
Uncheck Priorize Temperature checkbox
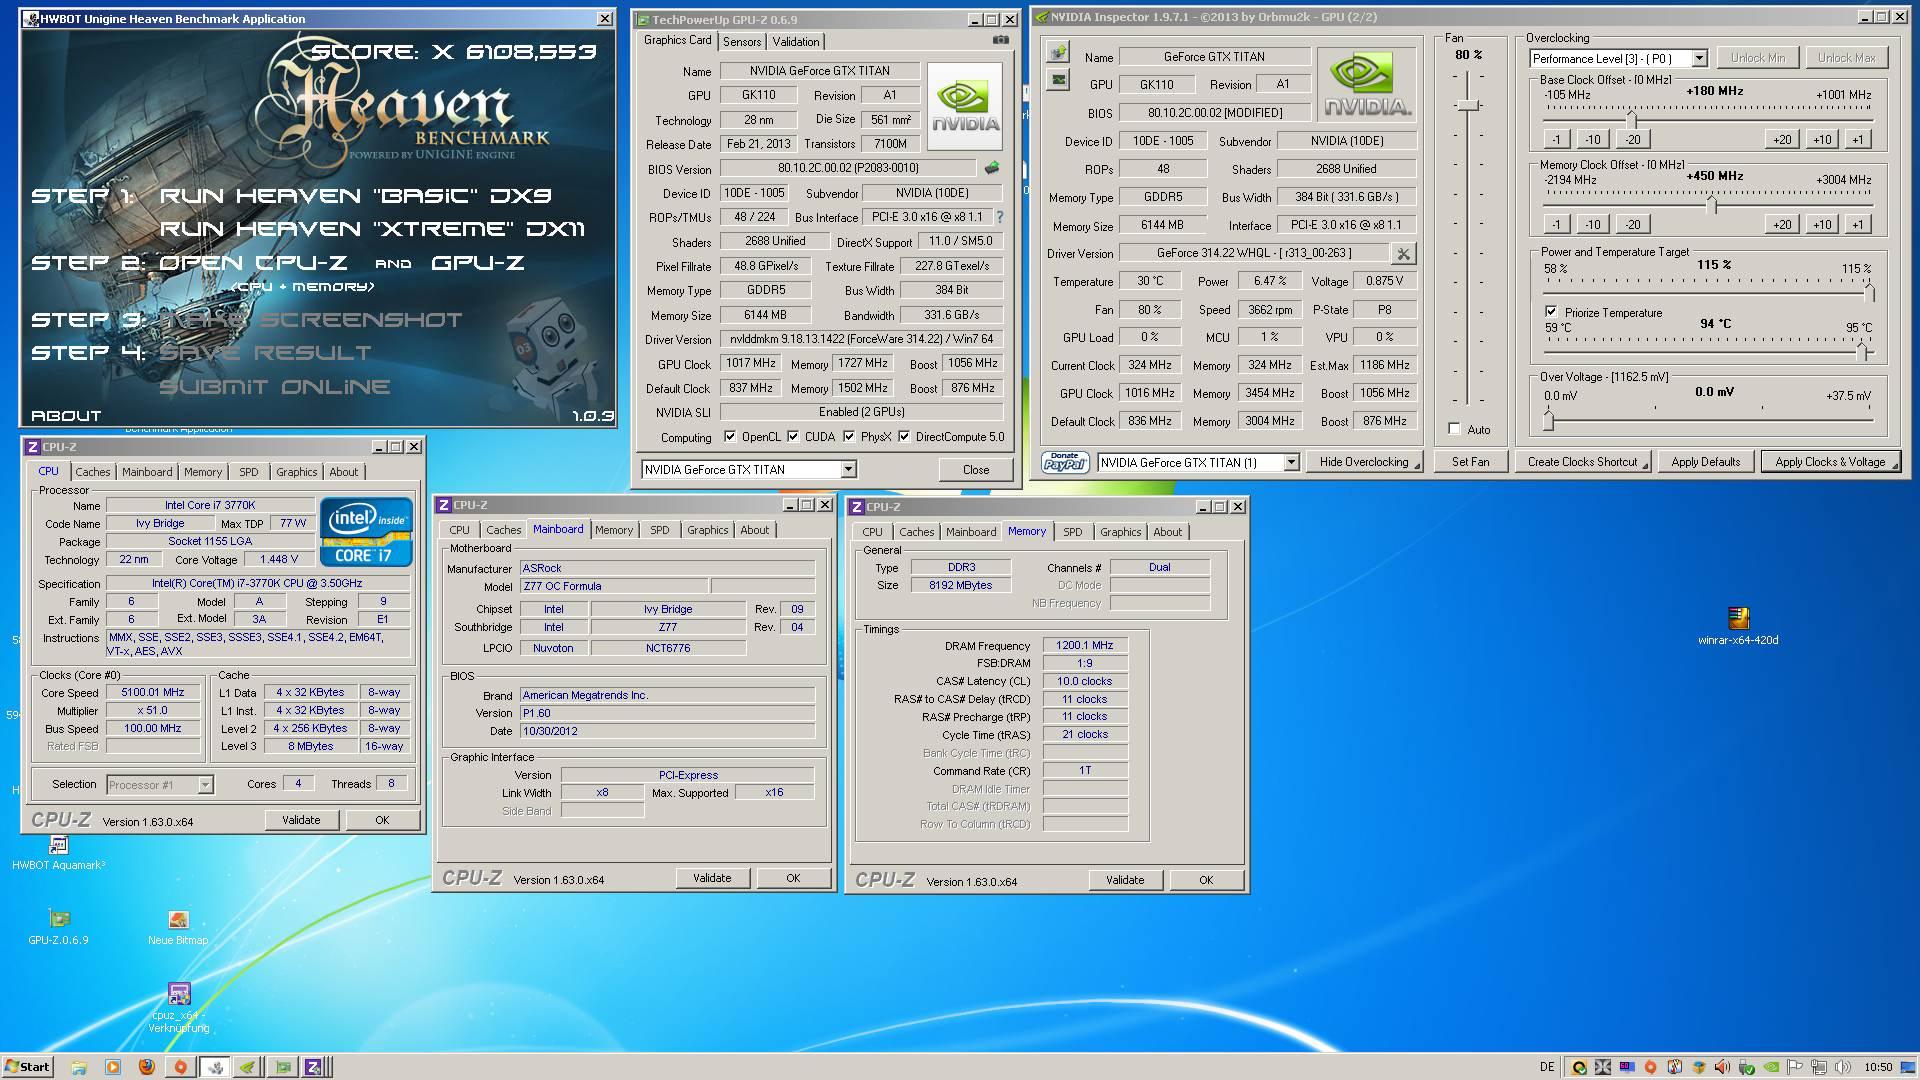point(1551,312)
